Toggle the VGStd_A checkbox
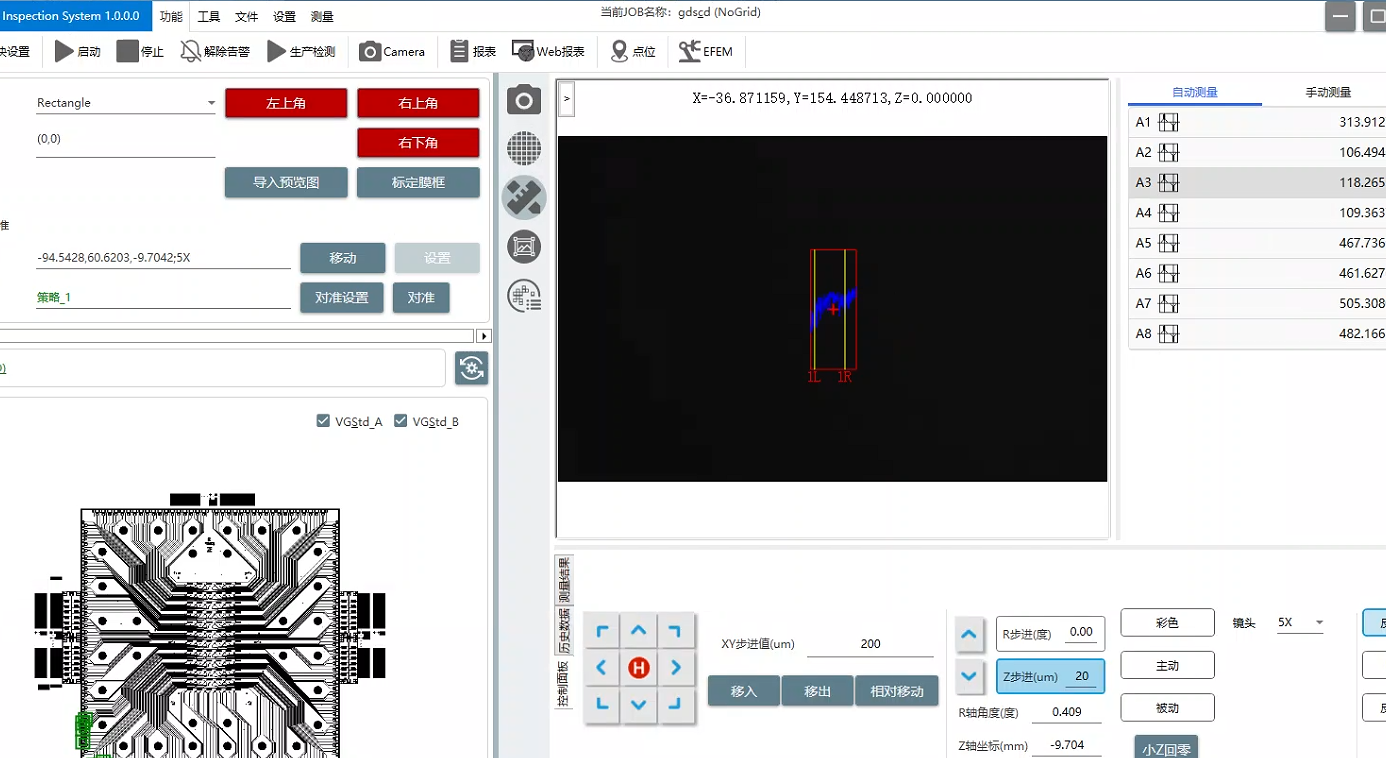This screenshot has height=758, width=1386. 323,421
